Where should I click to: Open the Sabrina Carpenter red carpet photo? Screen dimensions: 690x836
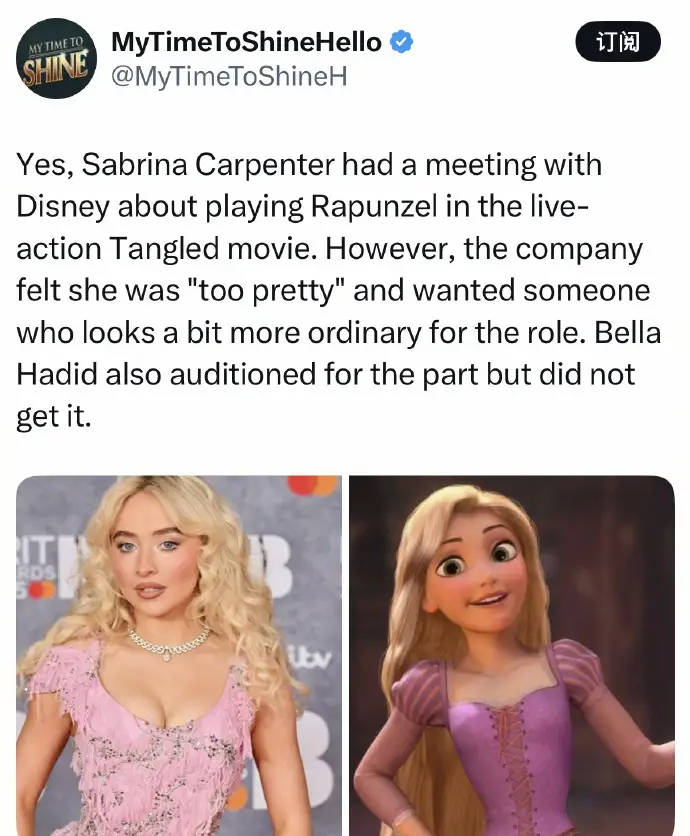click(179, 655)
